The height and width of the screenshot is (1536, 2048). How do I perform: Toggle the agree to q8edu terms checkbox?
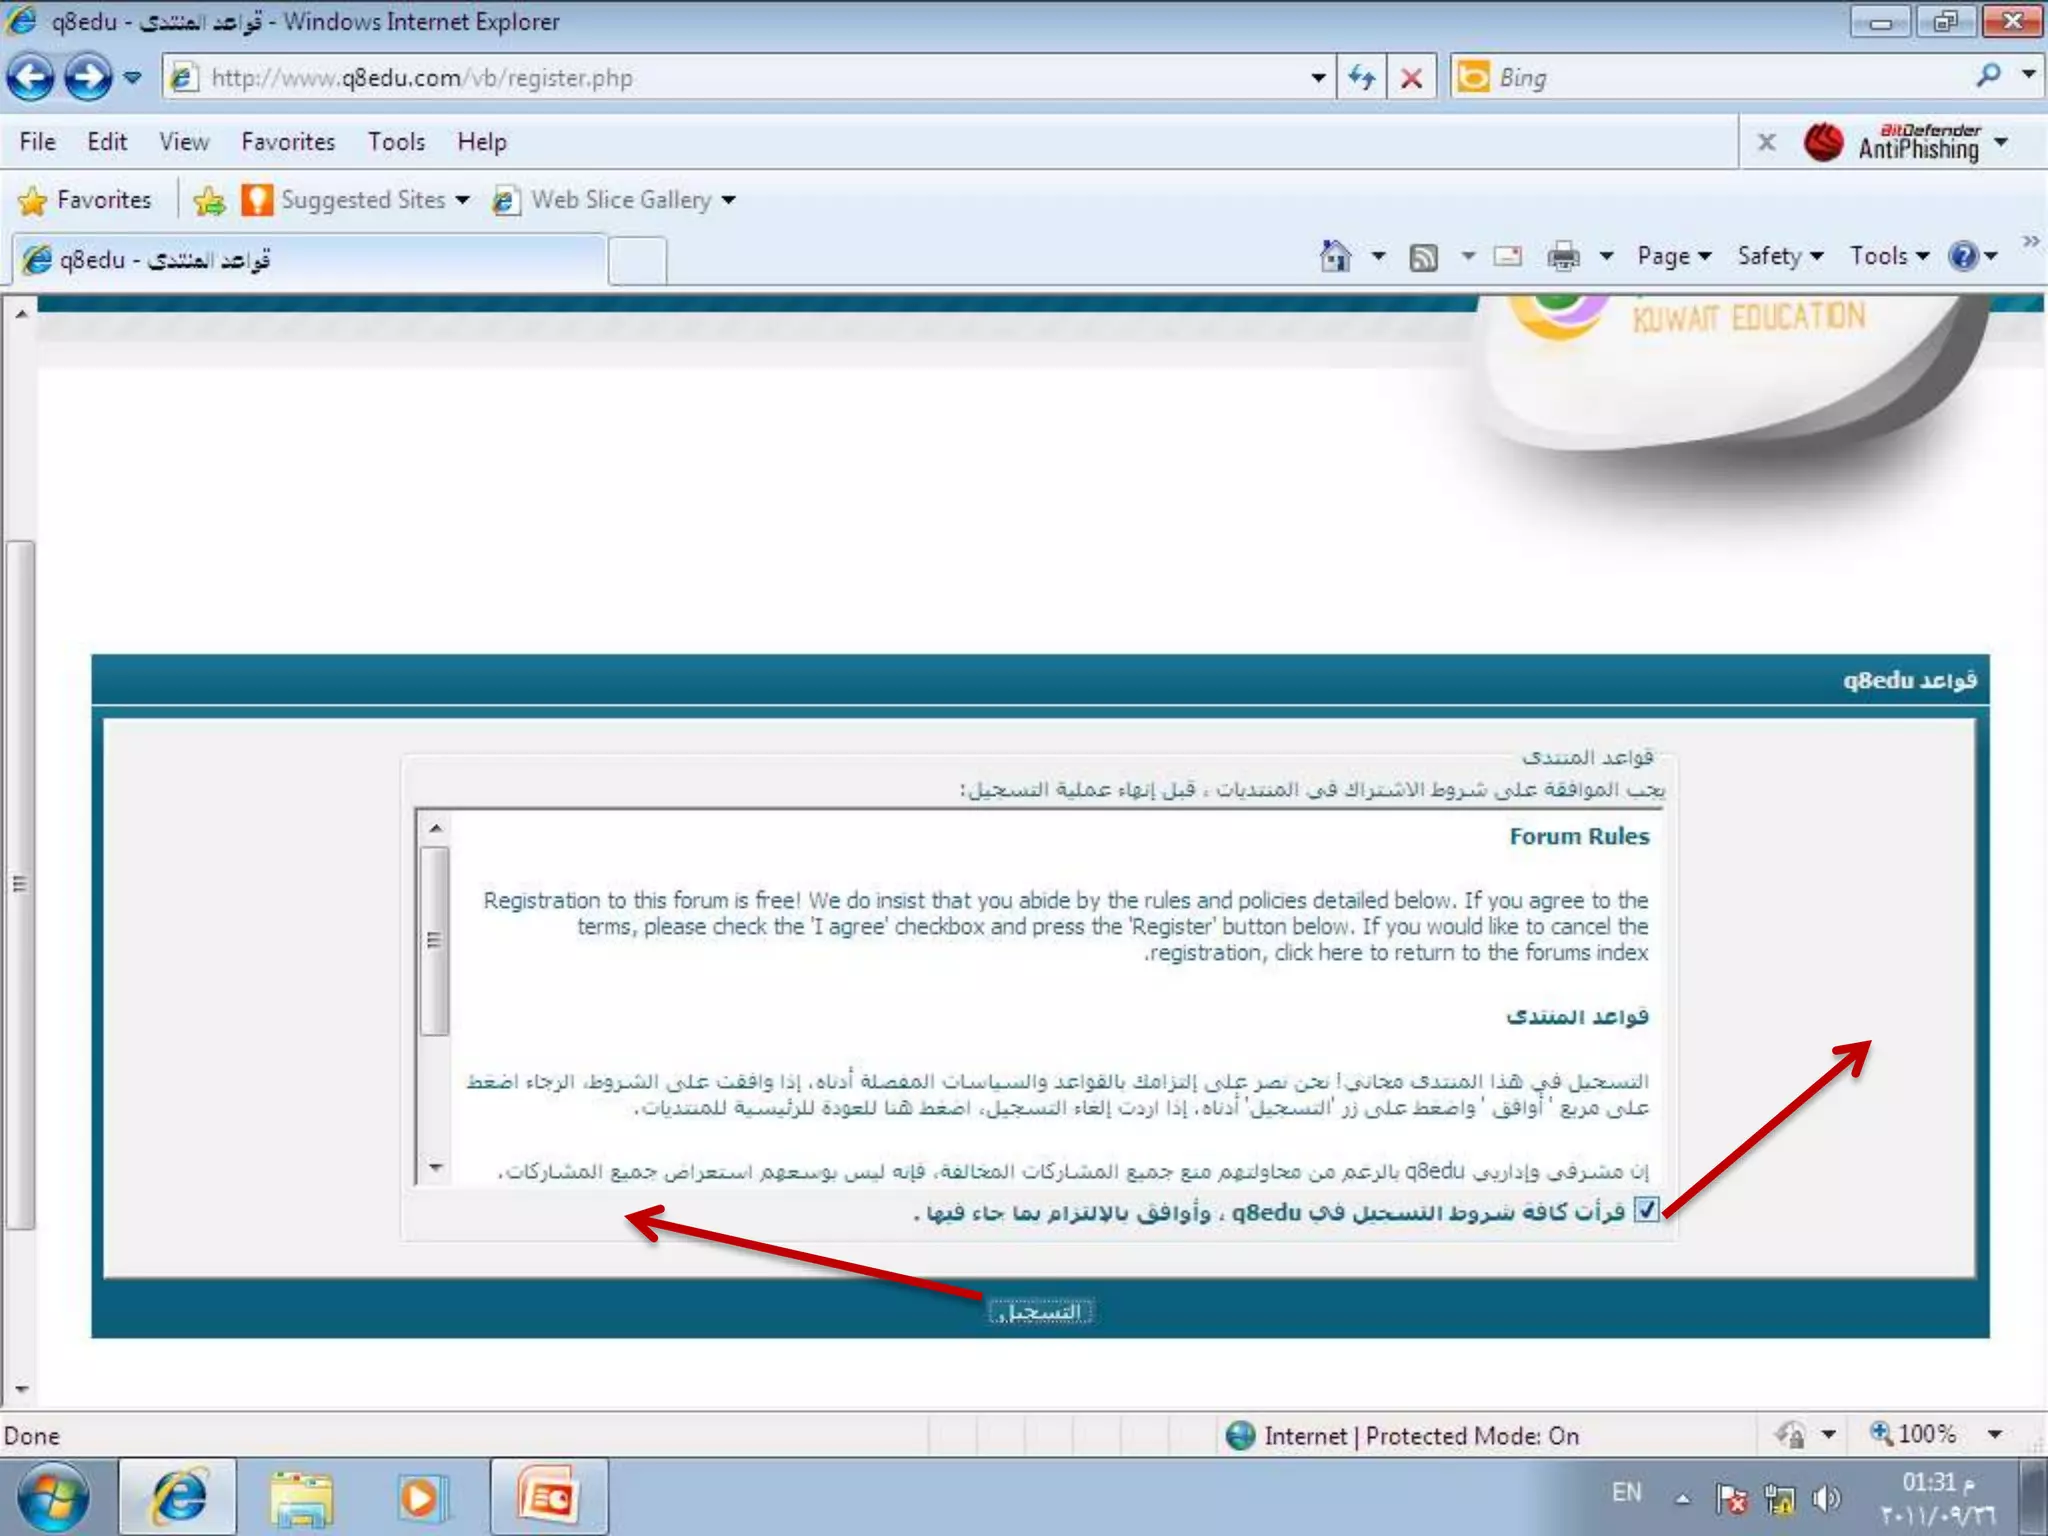pos(1646,1210)
